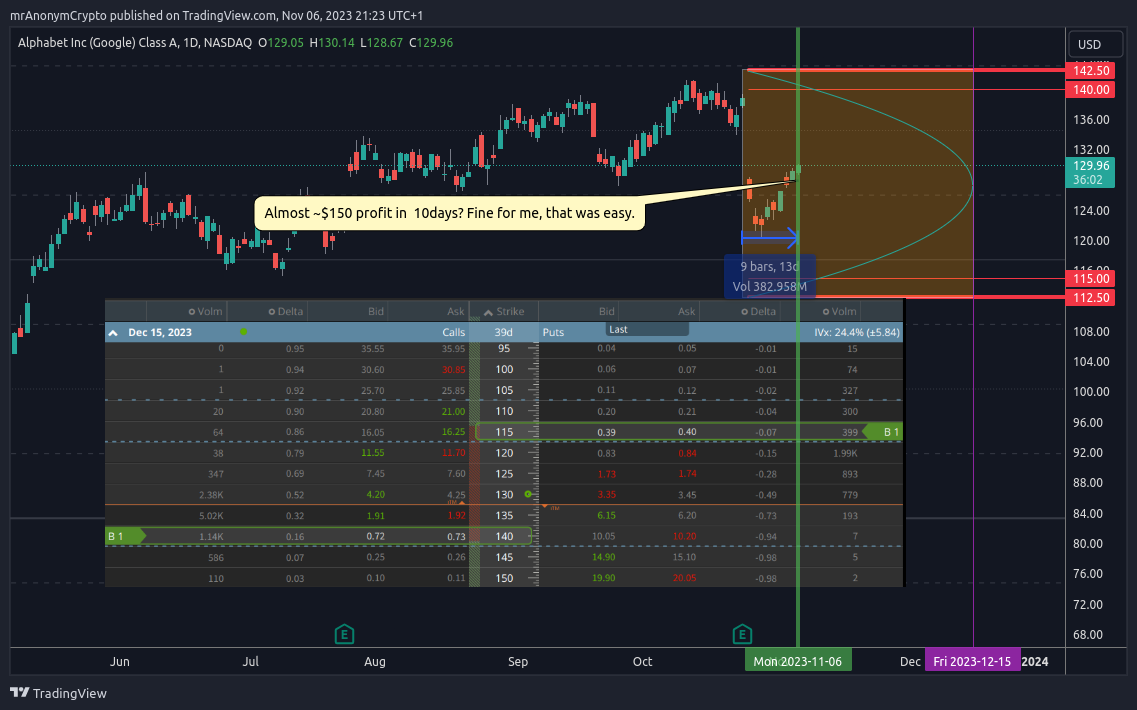Click the 142.50 red price label
The height and width of the screenshot is (710, 1137).
[1091, 70]
